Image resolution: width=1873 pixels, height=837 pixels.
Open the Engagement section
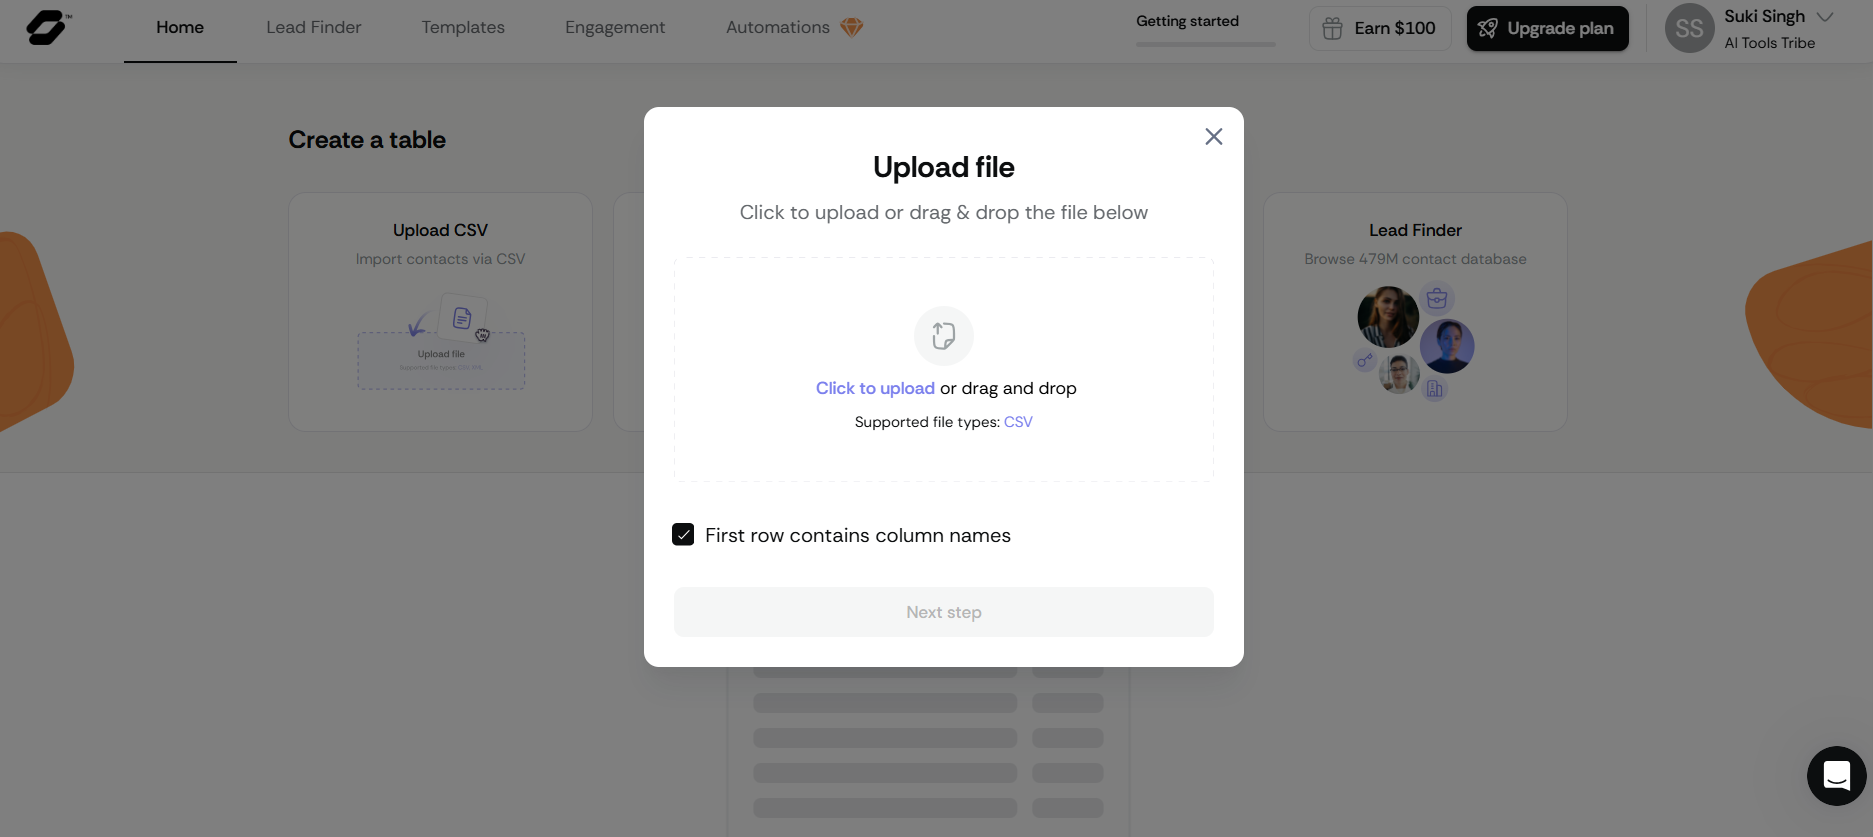(614, 27)
